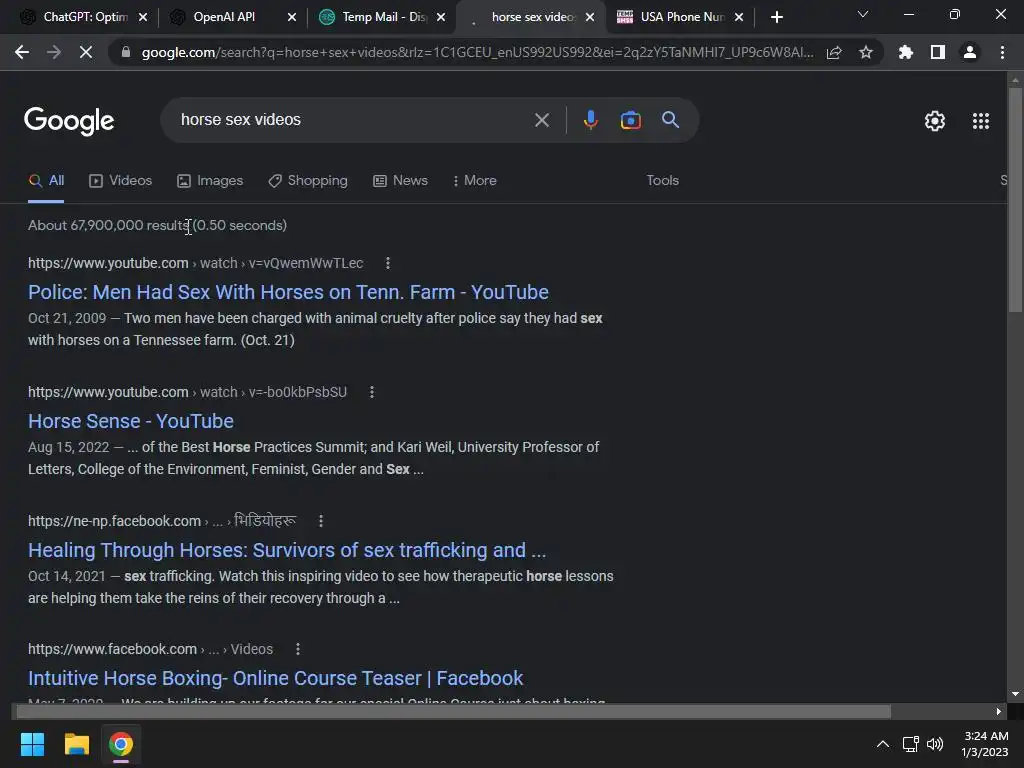The image size is (1024, 768).
Task: Open a new browser tab
Action: (776, 17)
